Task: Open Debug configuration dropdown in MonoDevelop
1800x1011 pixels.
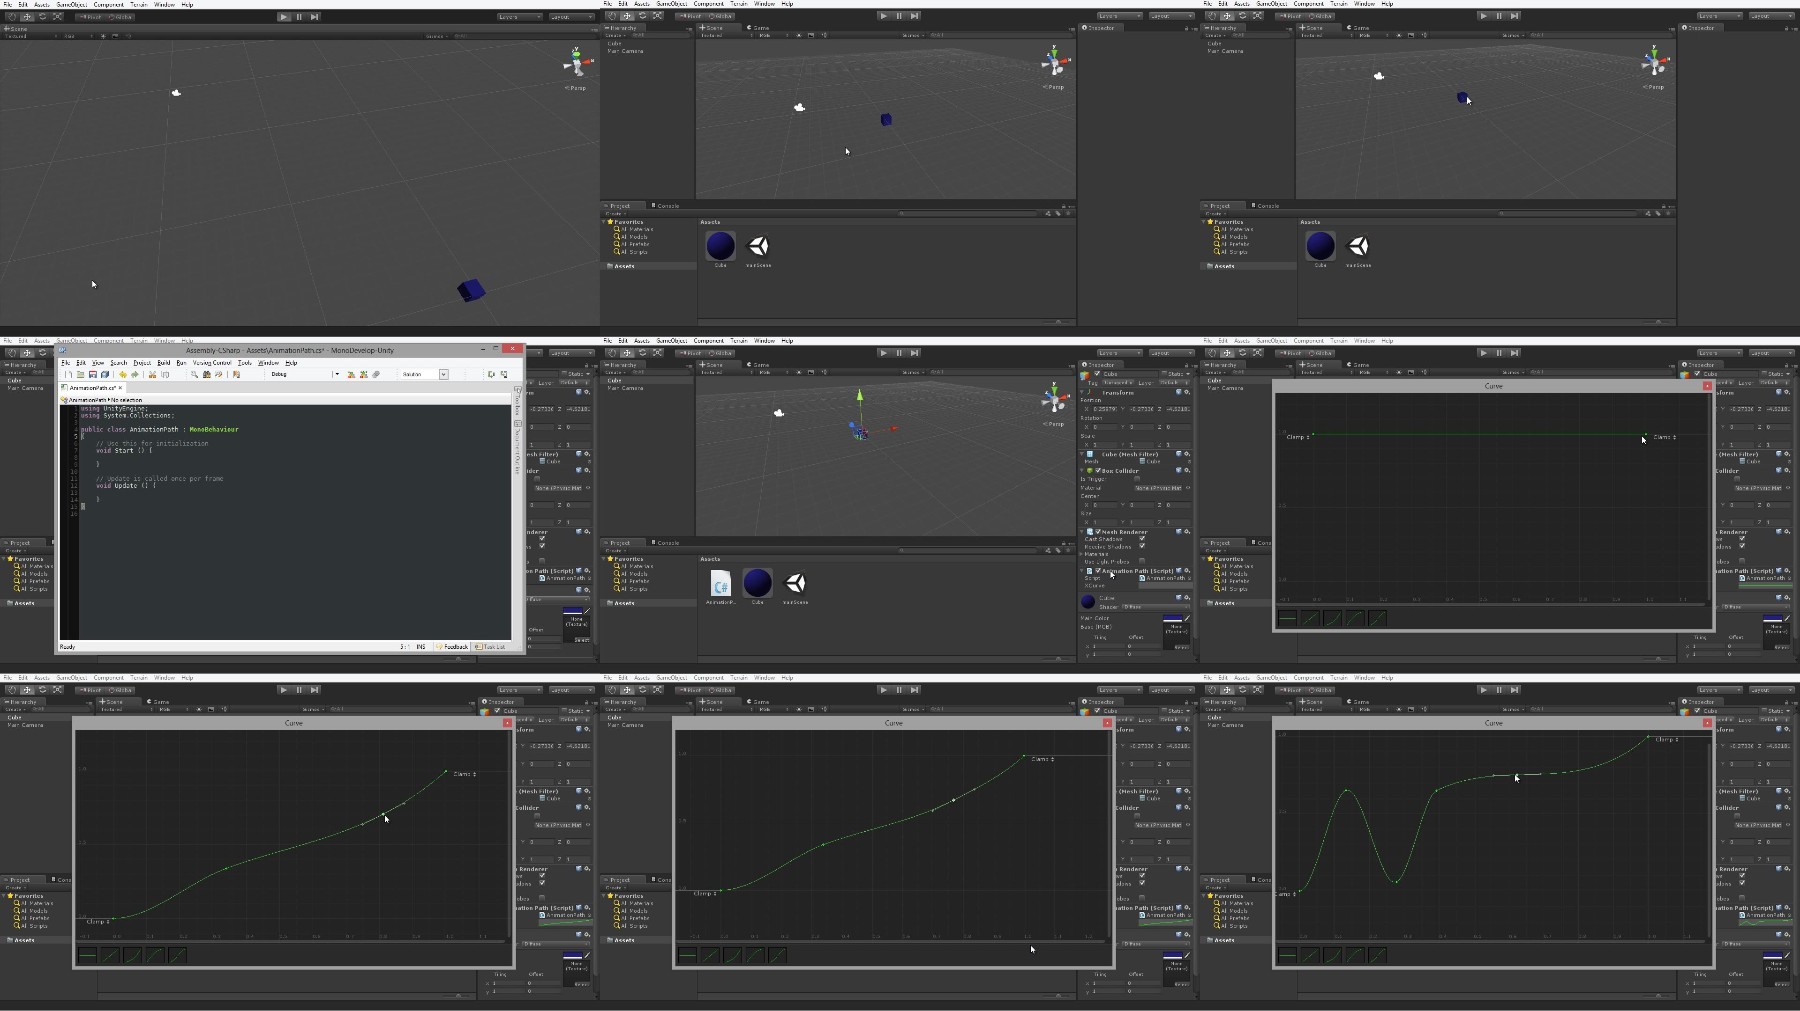Action: (x=337, y=374)
